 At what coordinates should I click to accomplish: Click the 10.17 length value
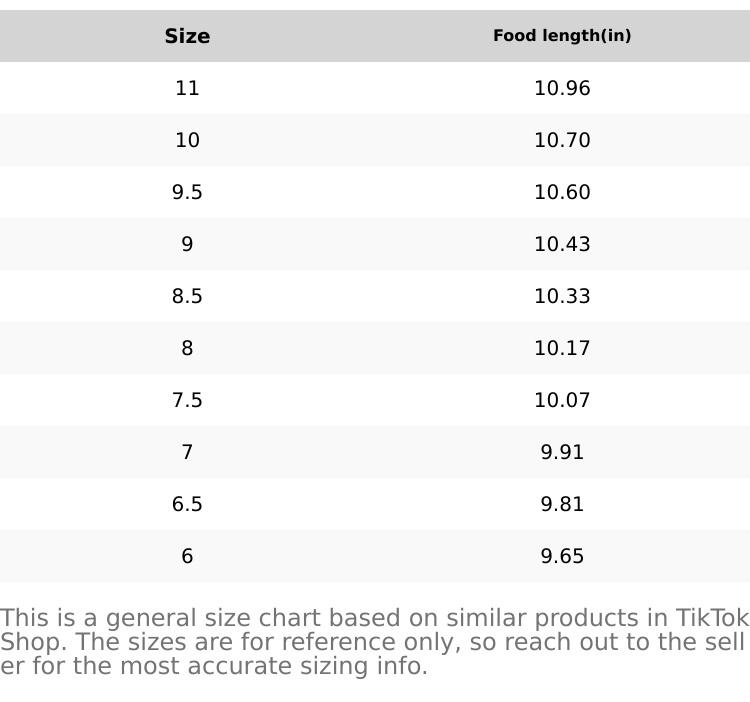pos(562,348)
